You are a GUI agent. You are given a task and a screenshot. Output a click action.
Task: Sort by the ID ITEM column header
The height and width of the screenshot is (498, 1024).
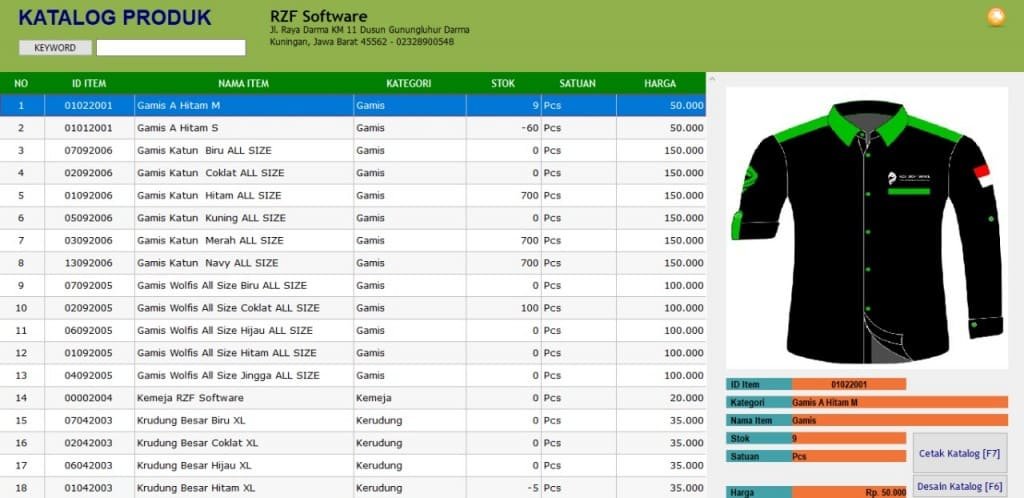coord(89,84)
